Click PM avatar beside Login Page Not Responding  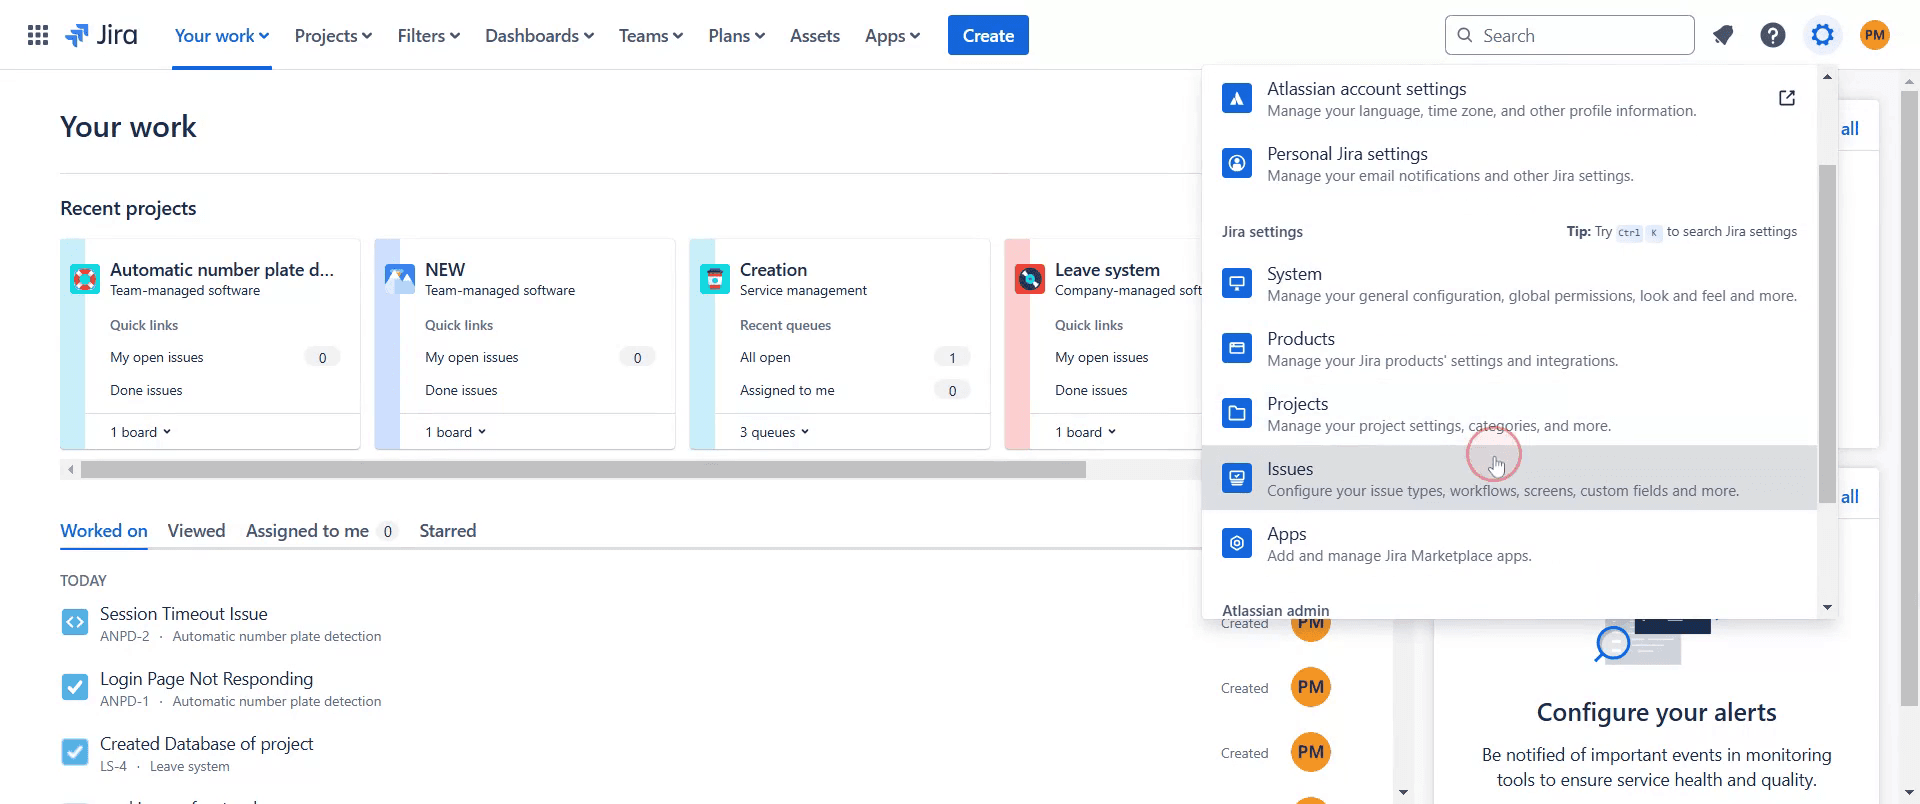[1311, 687]
